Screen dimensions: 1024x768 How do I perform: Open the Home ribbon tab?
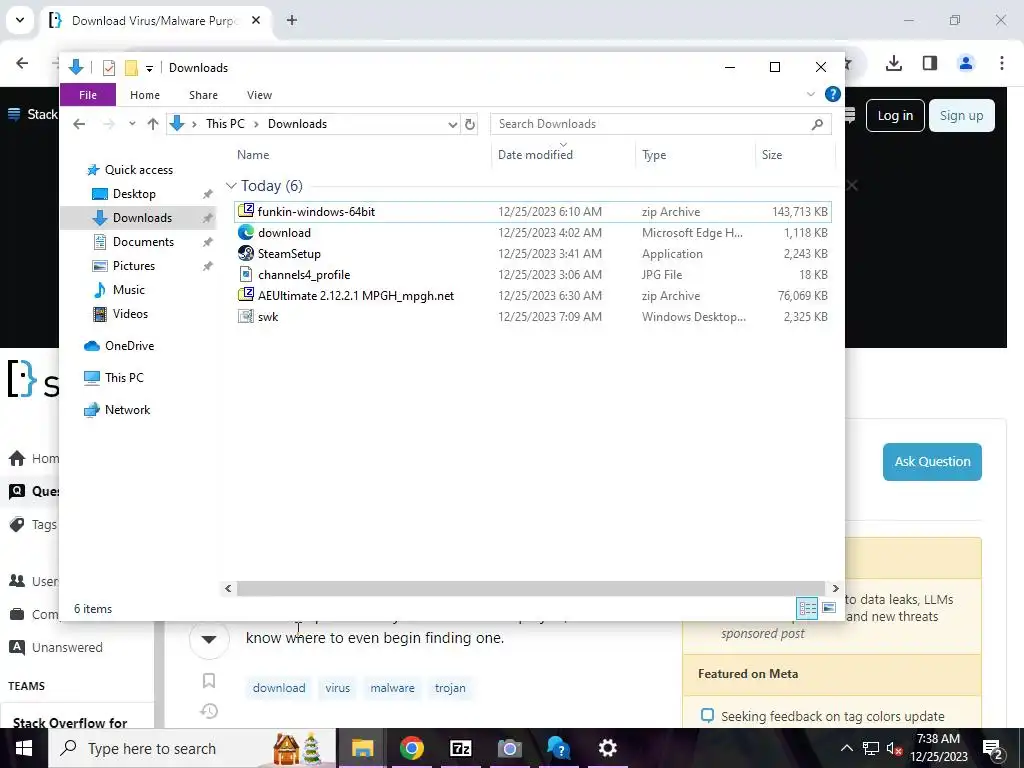(x=145, y=95)
